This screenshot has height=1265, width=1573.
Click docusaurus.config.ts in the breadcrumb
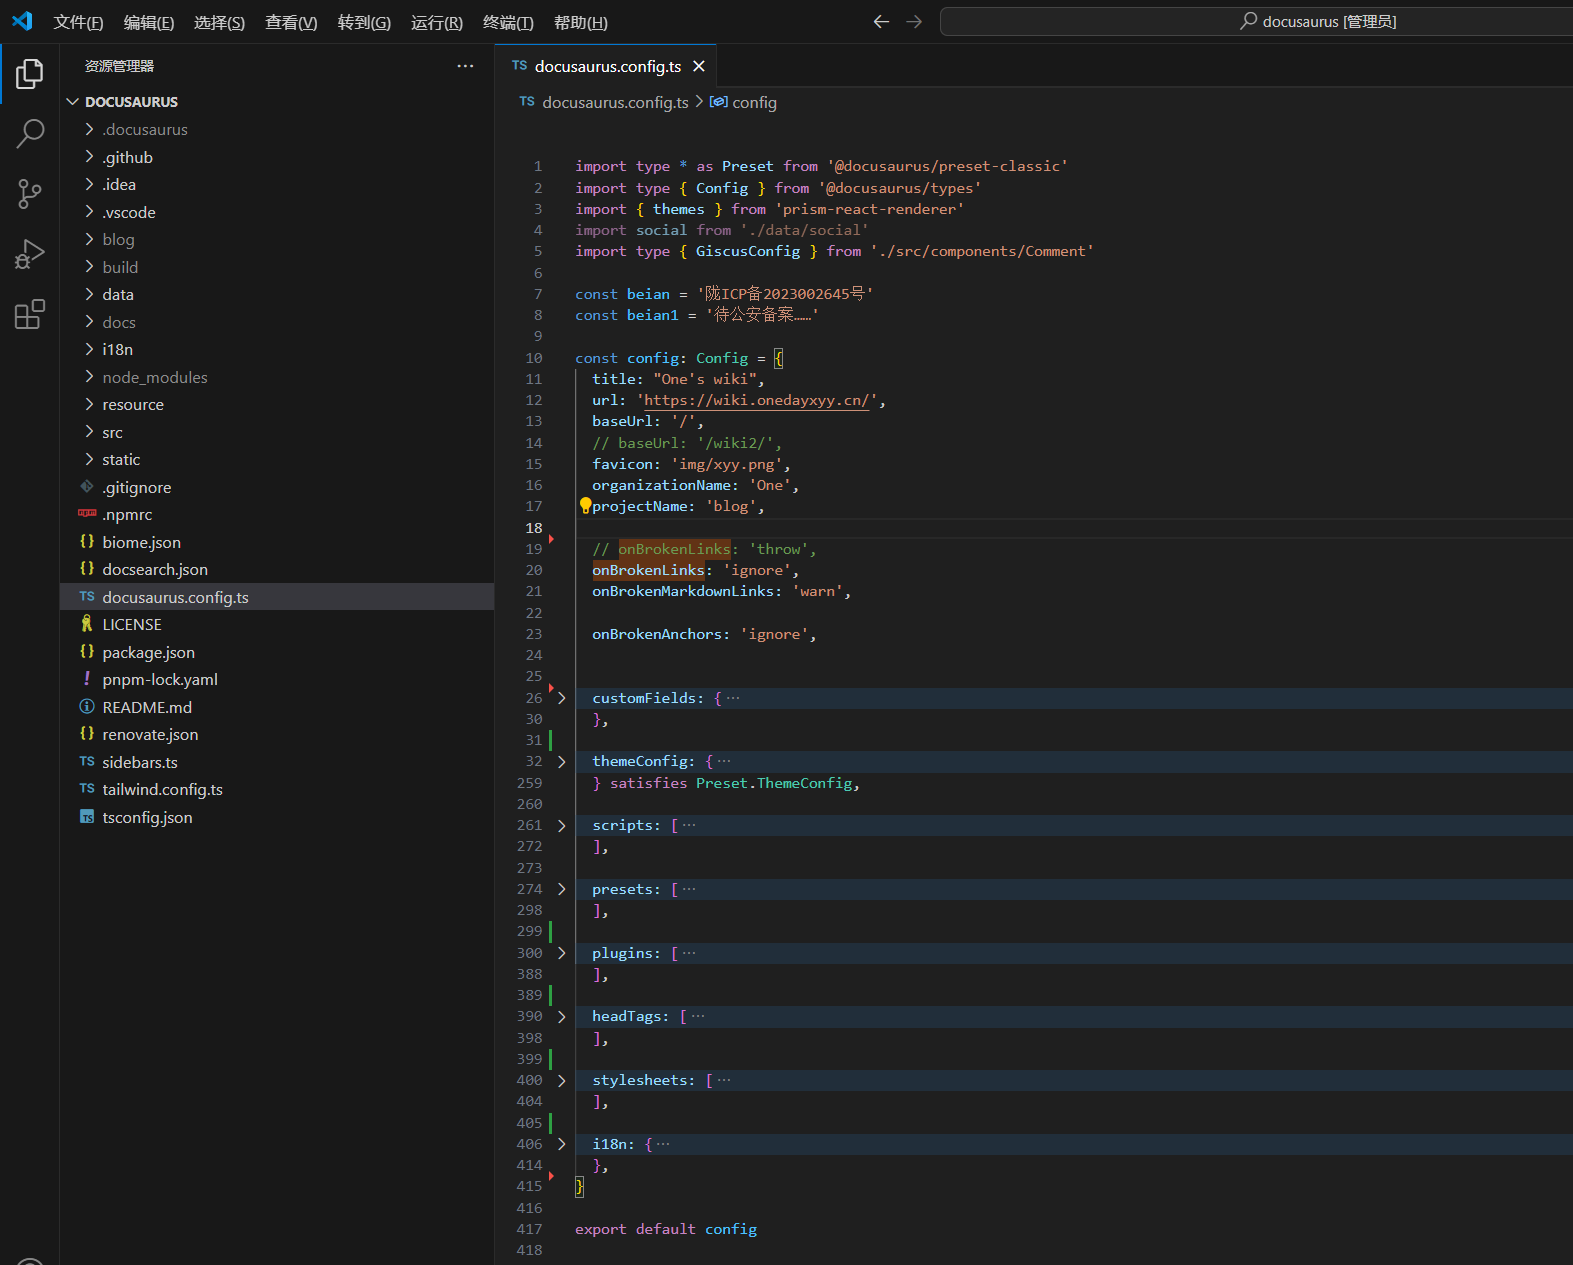click(615, 102)
